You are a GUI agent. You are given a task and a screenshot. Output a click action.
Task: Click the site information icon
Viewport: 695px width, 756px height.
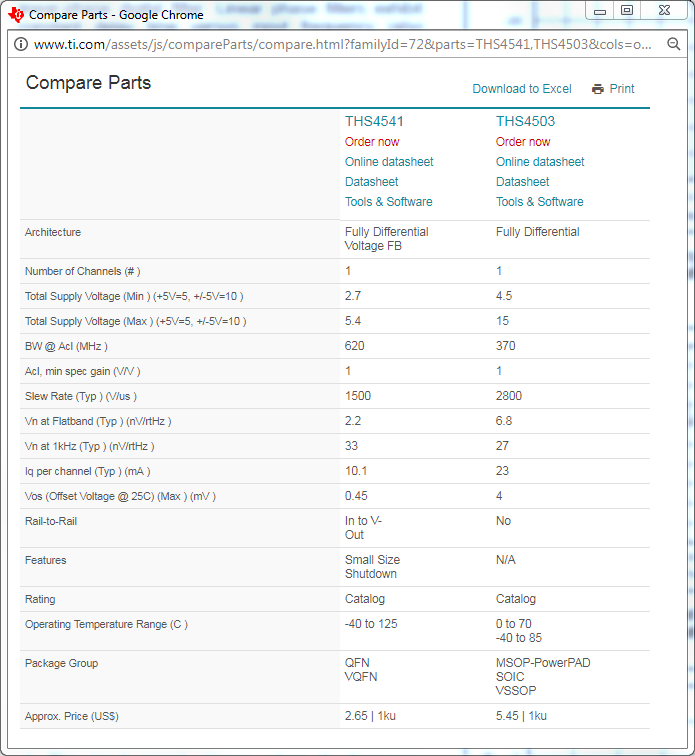coord(20,45)
